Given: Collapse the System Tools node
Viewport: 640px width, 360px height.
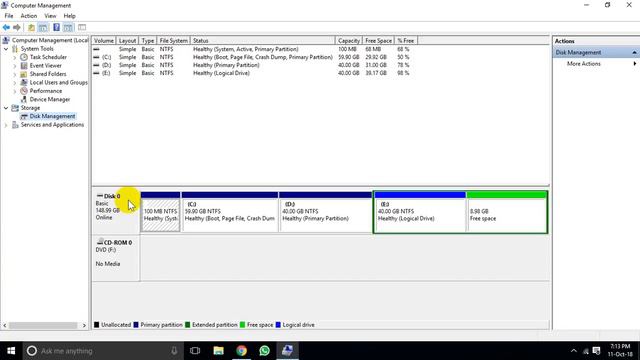Looking at the screenshot, I should click(x=6, y=49).
